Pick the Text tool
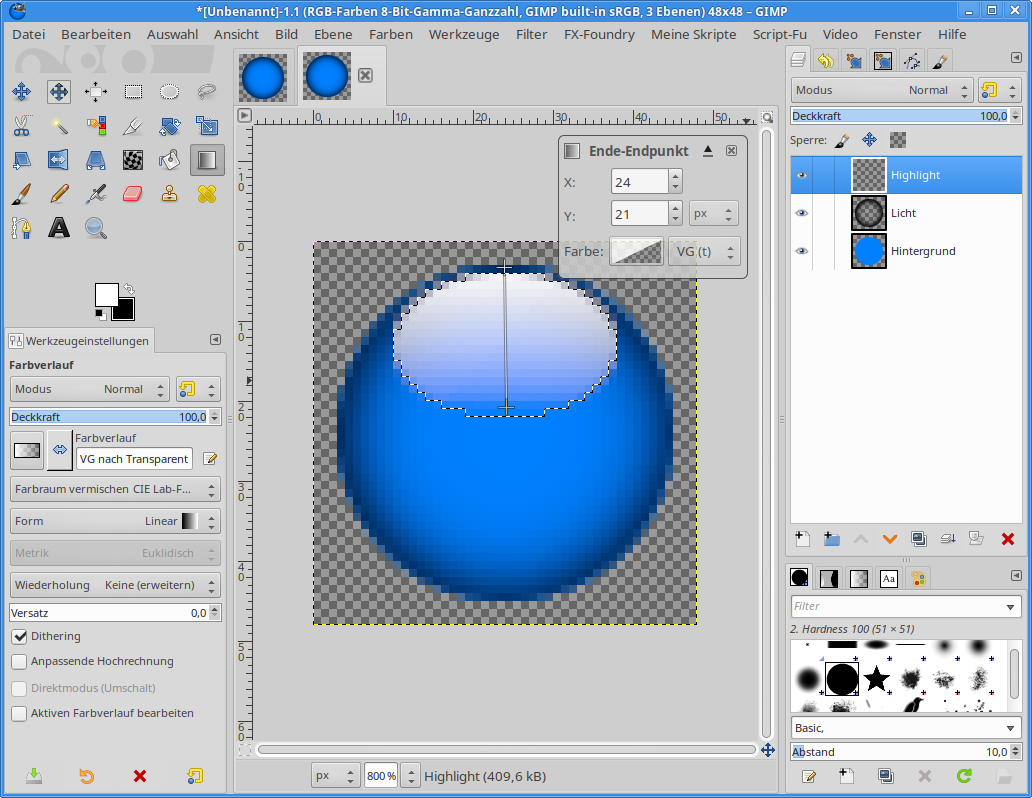 coord(59,228)
